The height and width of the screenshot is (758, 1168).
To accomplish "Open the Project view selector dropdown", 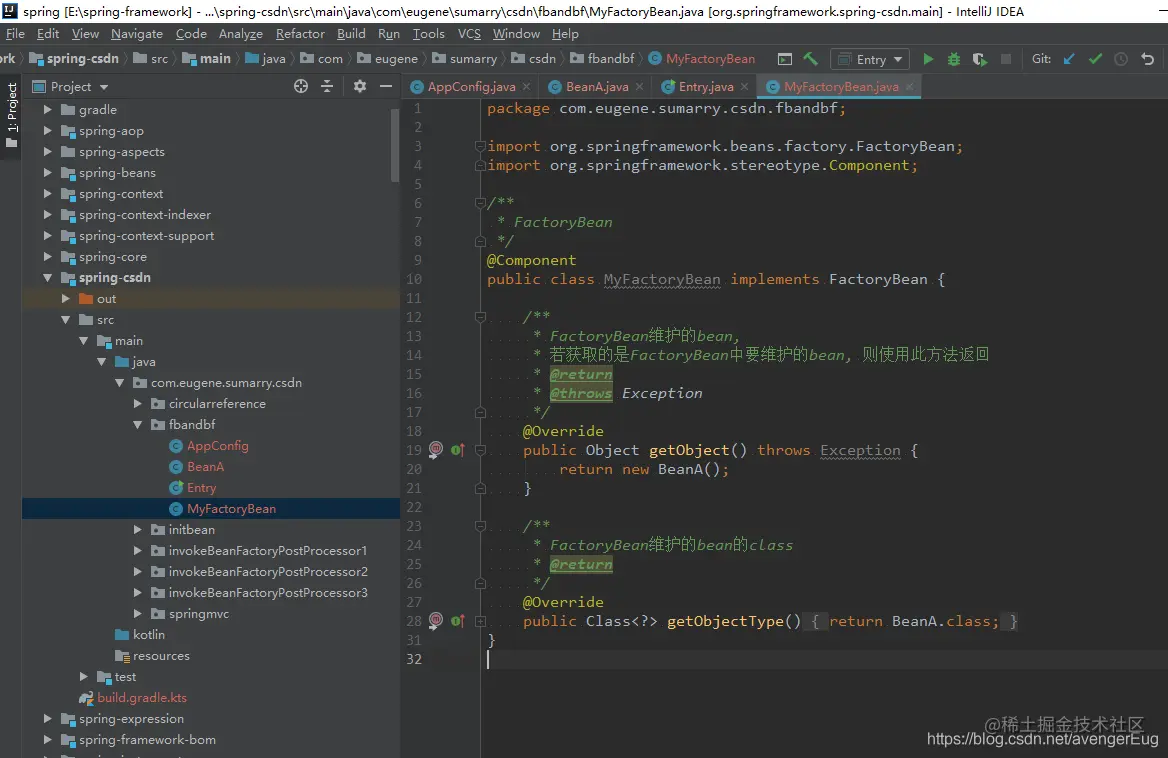I will click(x=71, y=86).
